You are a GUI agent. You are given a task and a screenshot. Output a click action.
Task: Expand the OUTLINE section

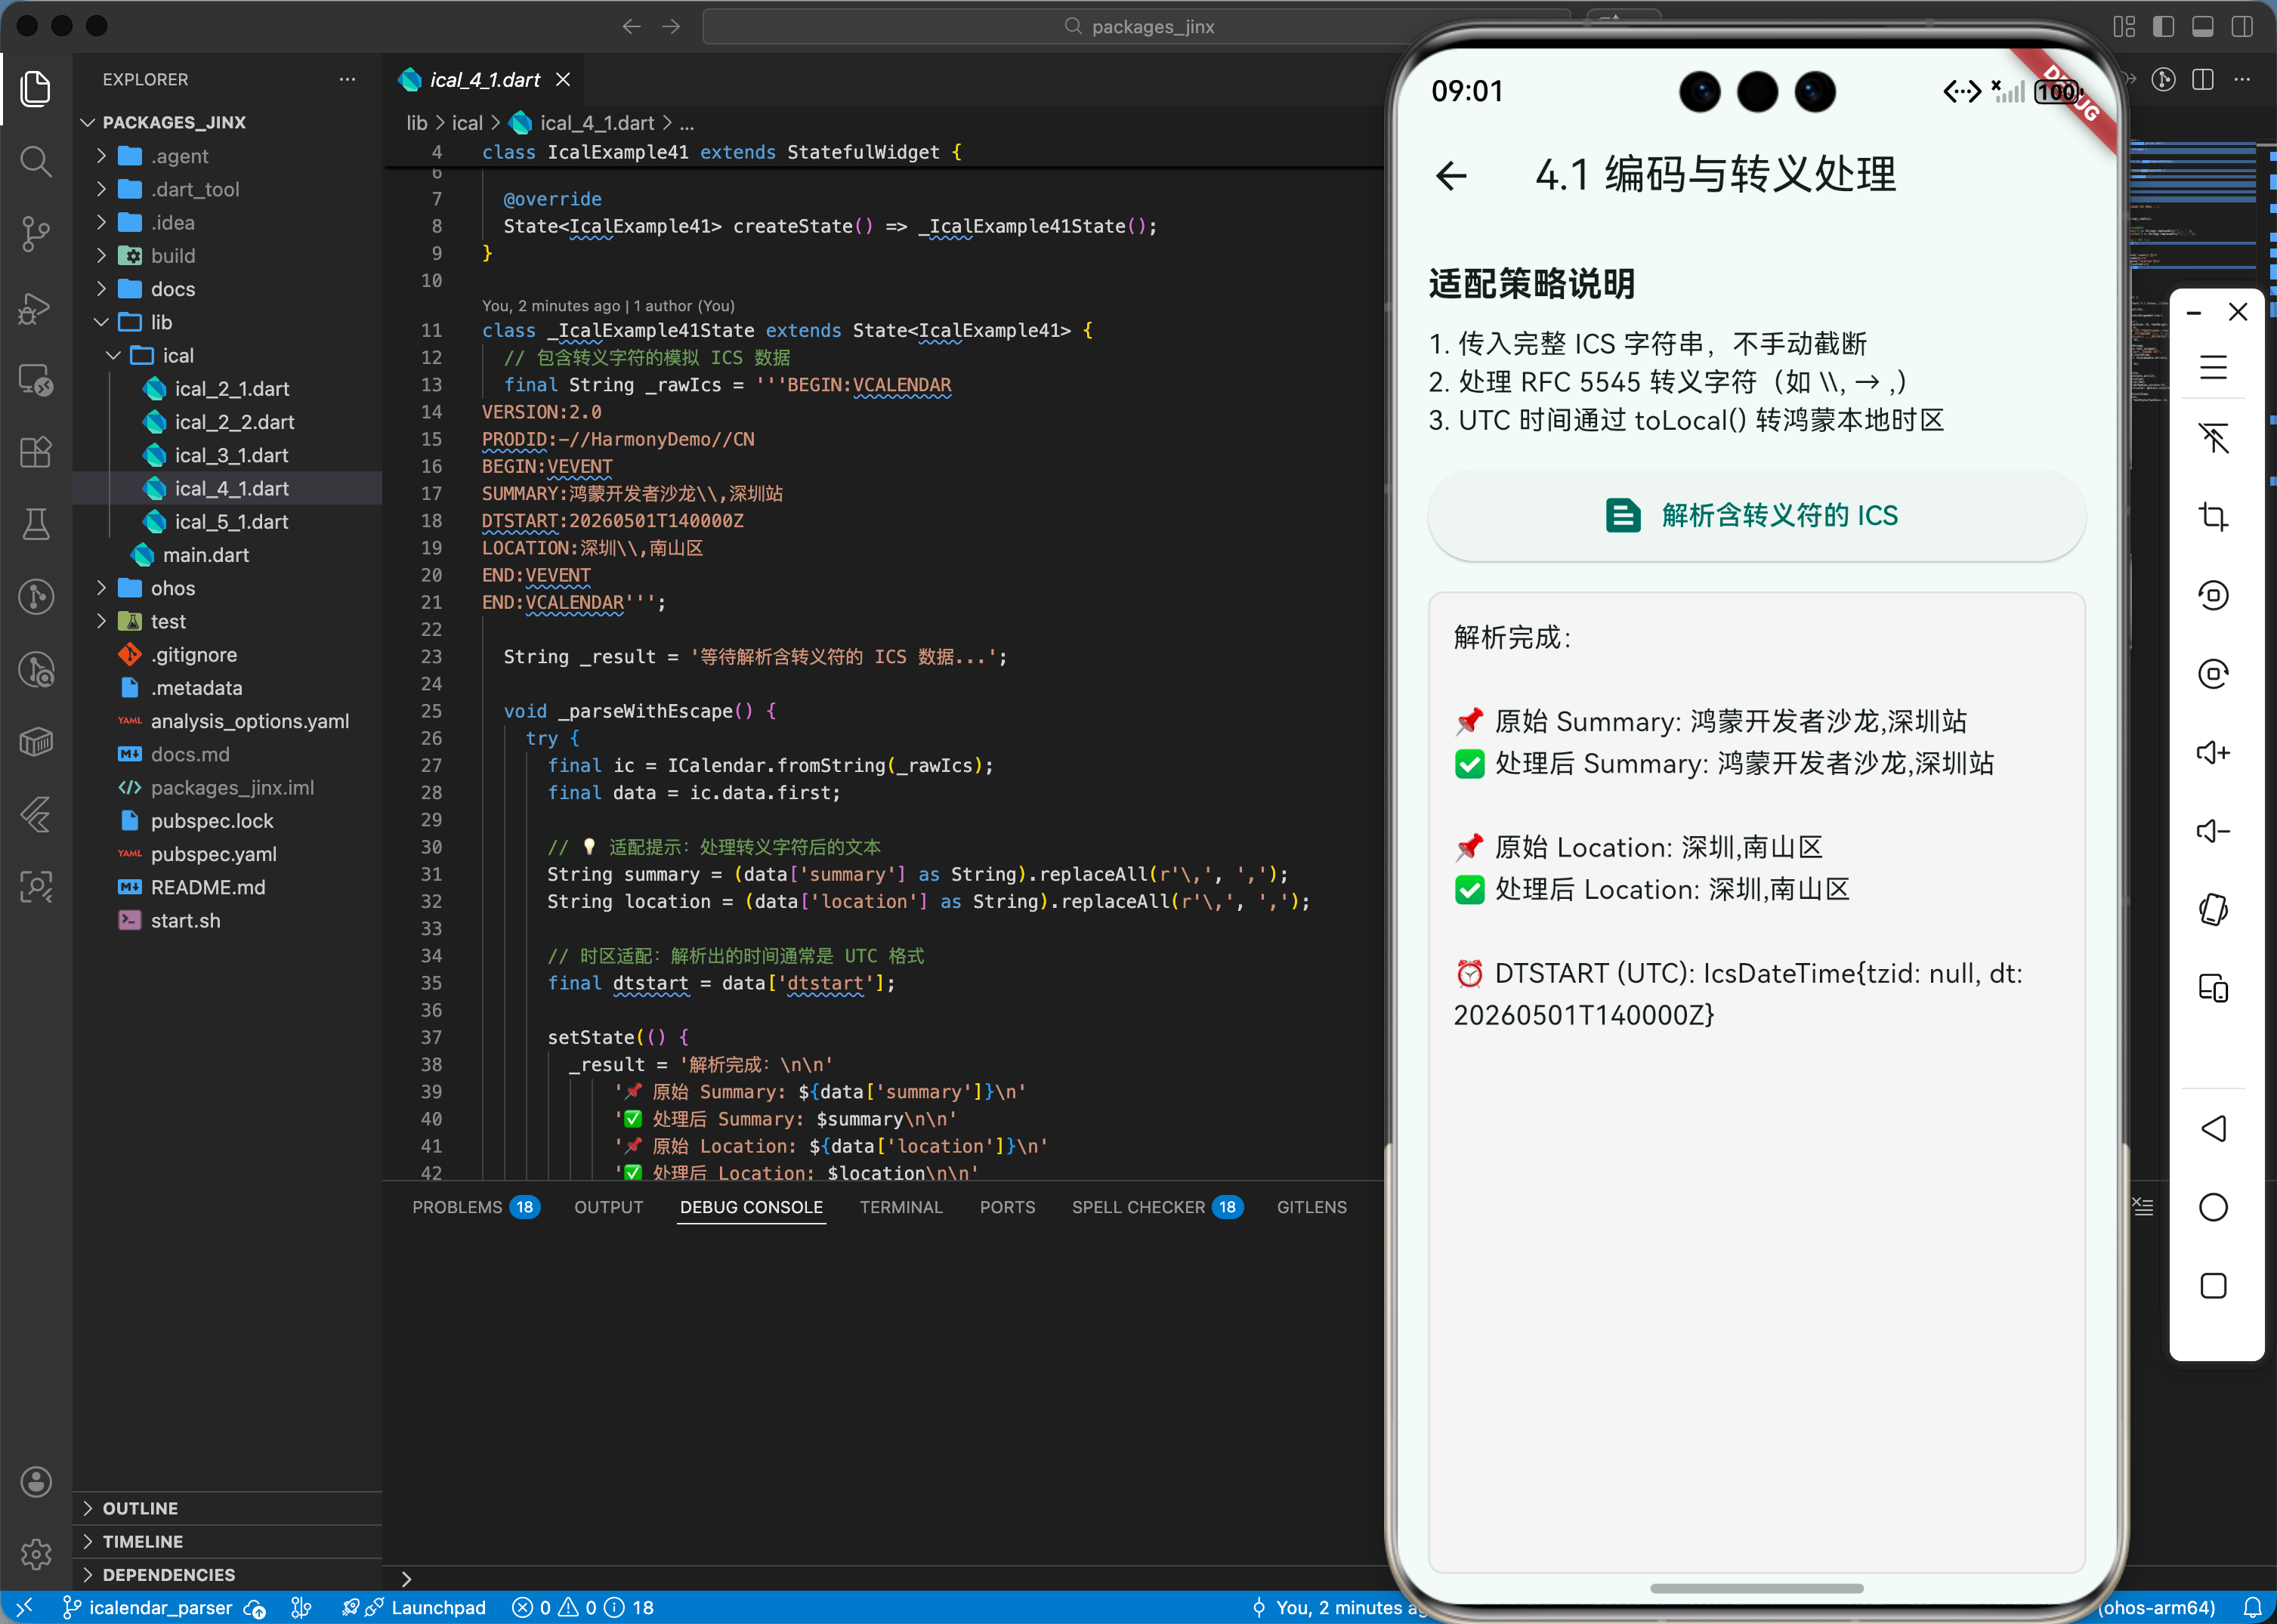[x=140, y=1507]
